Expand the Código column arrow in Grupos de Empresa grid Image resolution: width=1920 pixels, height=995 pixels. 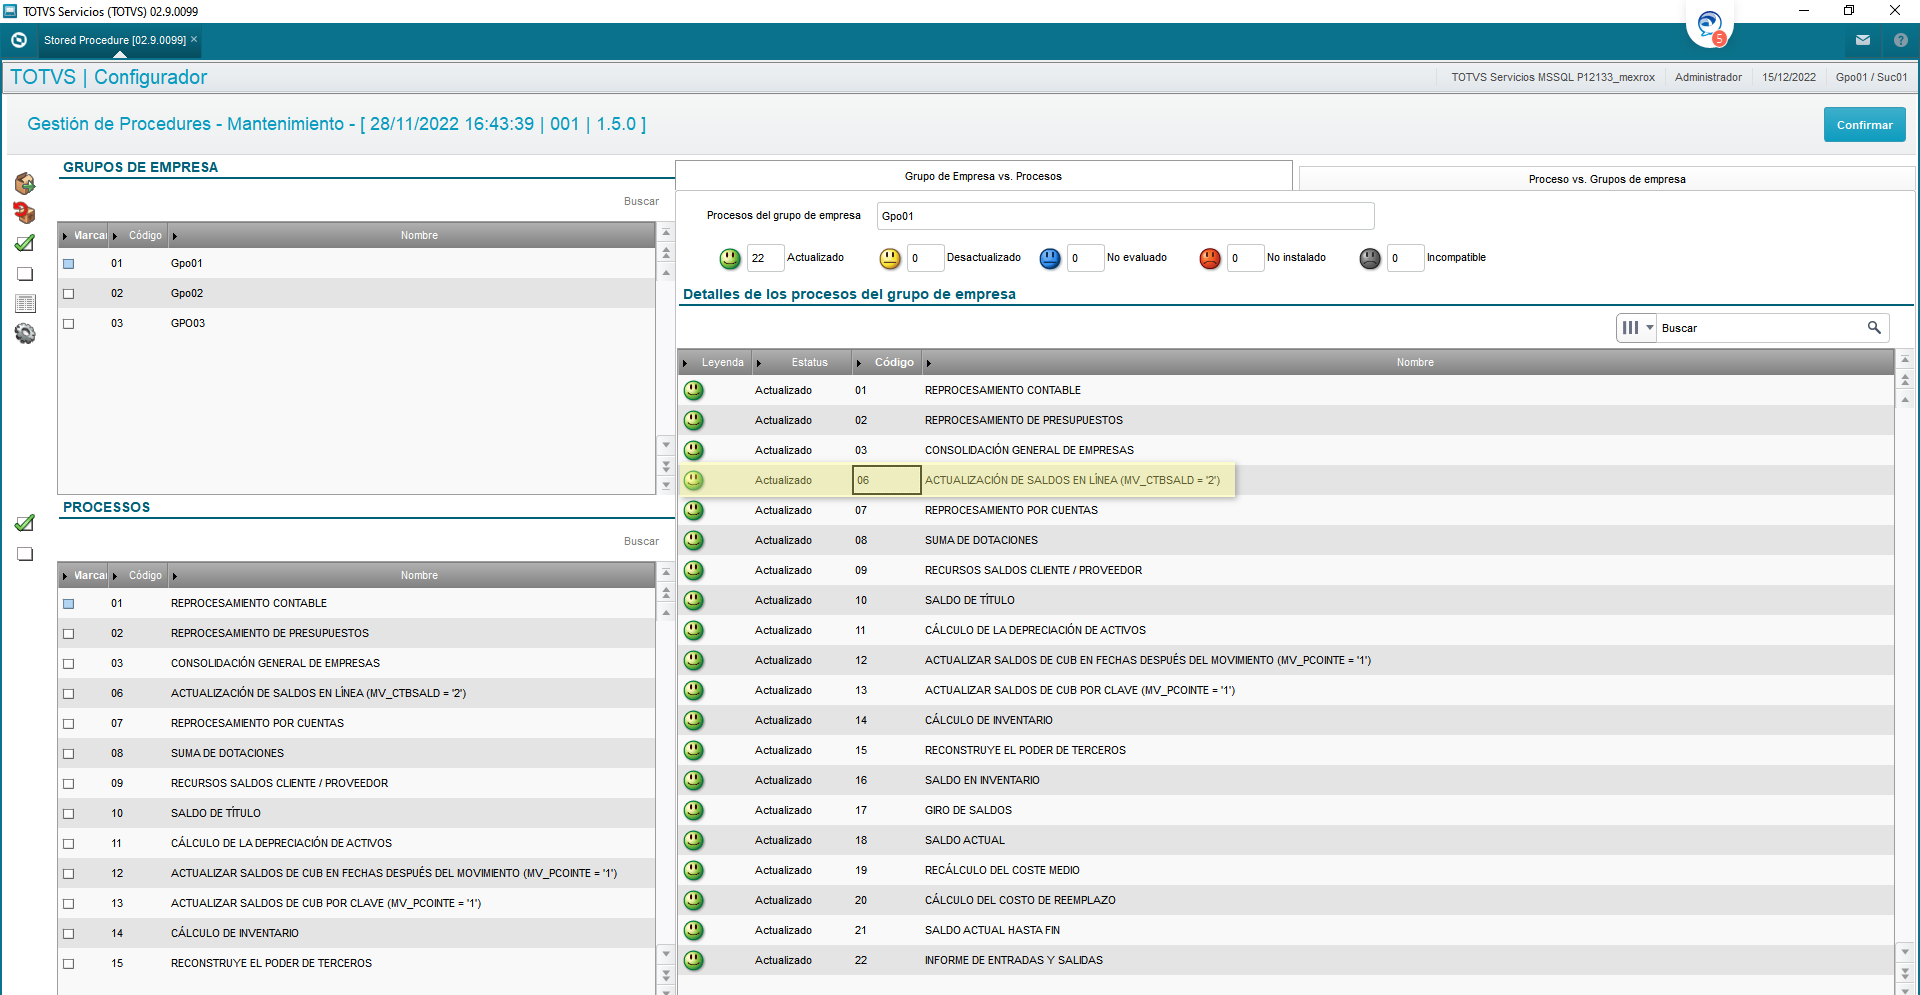[x=115, y=236]
